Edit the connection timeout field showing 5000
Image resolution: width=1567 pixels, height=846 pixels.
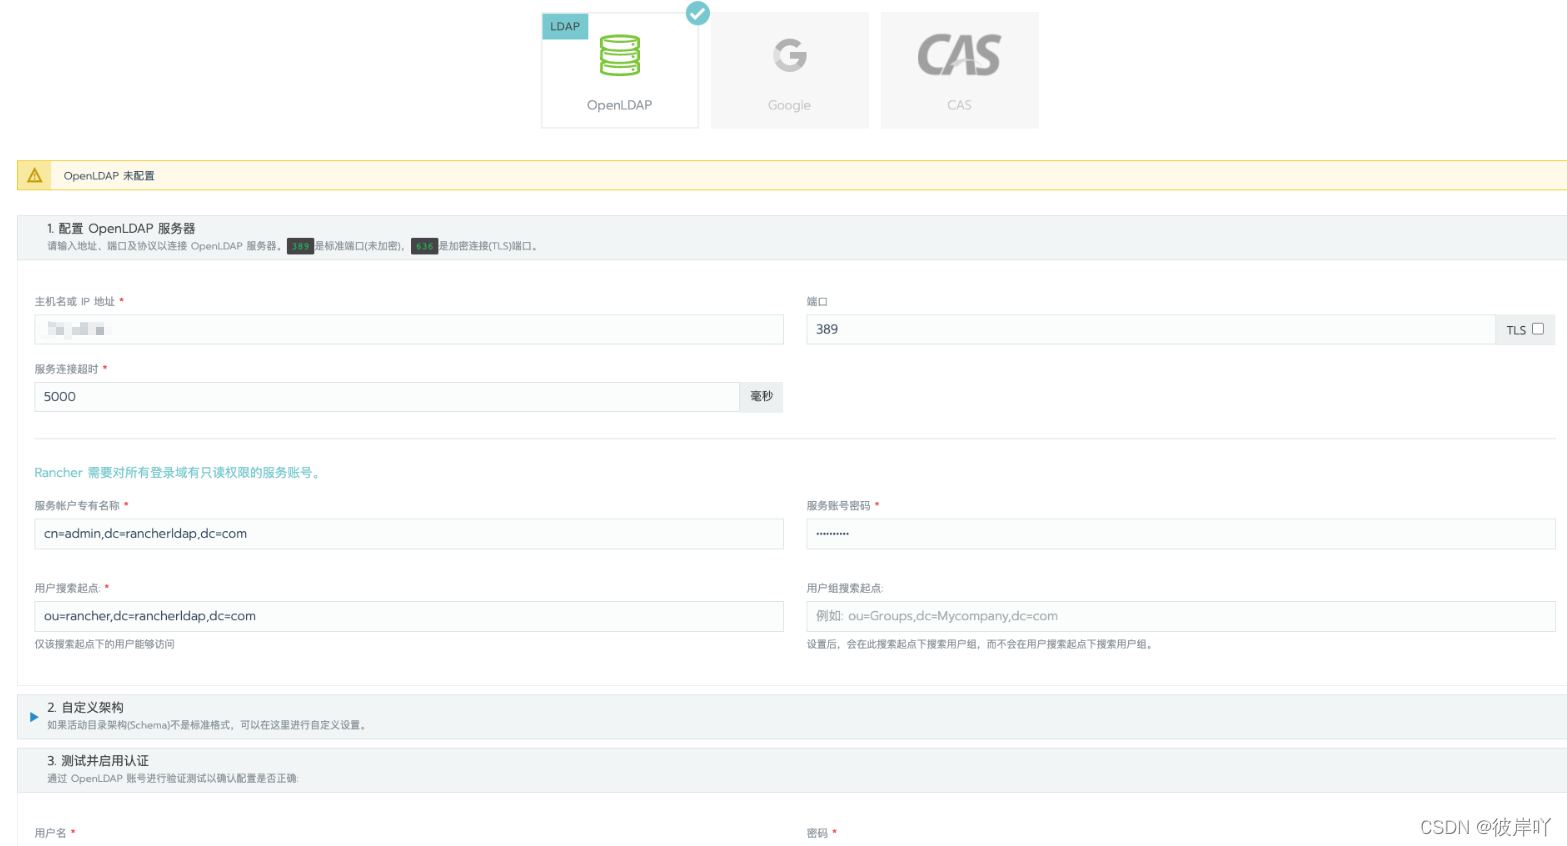[x=387, y=397]
